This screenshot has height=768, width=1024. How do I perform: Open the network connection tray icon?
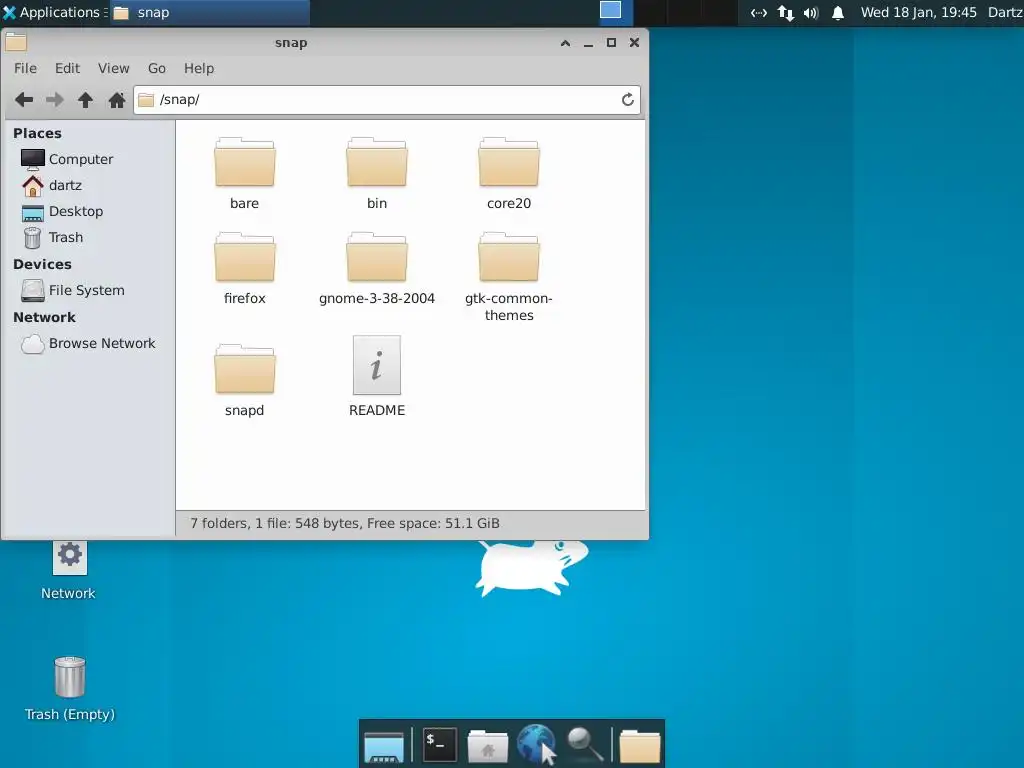(759, 12)
